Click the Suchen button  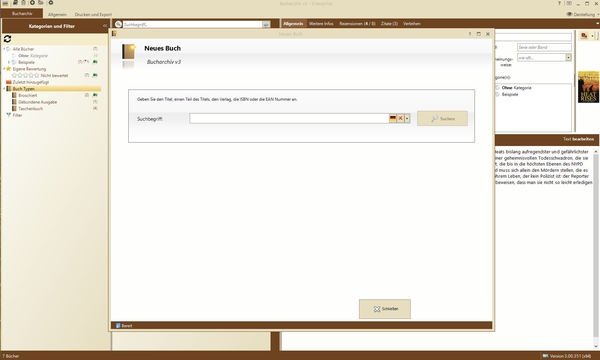click(x=442, y=119)
